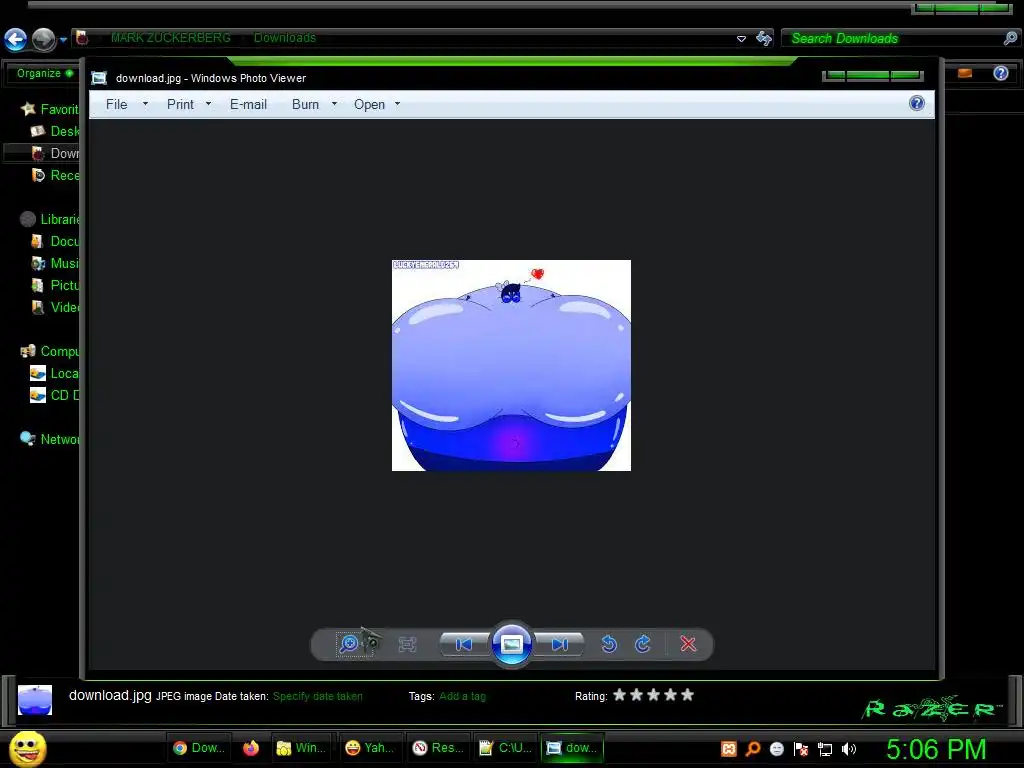This screenshot has width=1024, height=768.
Task: Select Local Disk in navigation pane
Action: pyautogui.click(x=55, y=374)
